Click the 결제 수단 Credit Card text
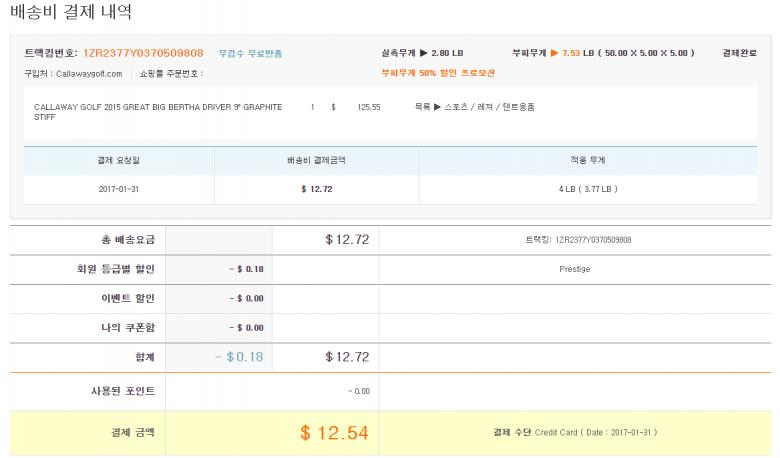The width and height of the screenshot is (780, 458). coord(575,433)
